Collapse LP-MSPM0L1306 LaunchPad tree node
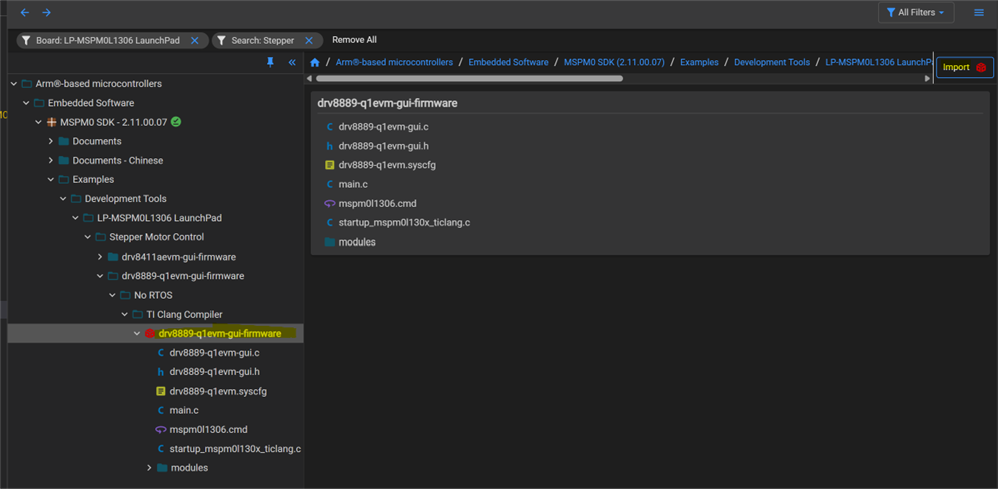This screenshot has height=489, width=998. pyautogui.click(x=75, y=218)
